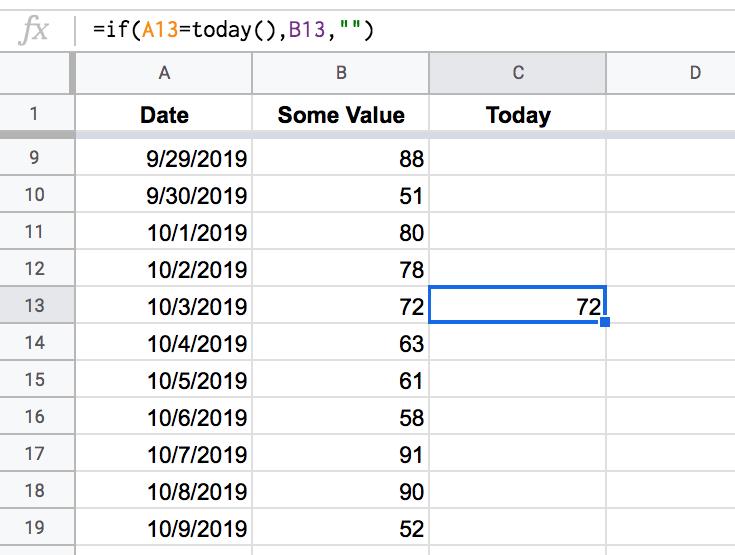Select column A header

click(x=164, y=73)
